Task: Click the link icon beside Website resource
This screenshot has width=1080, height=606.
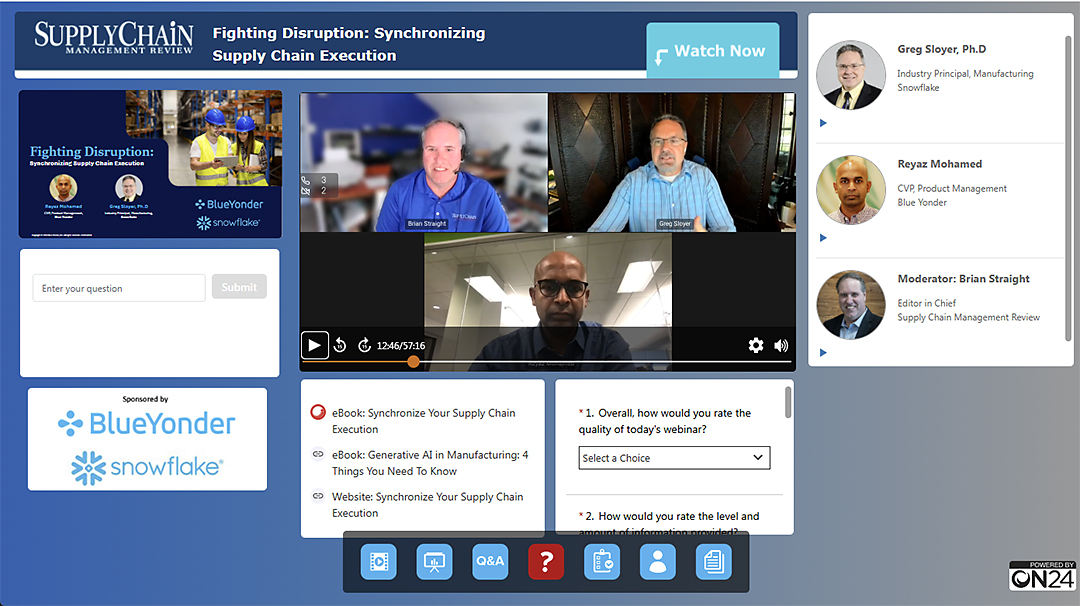Action: click(318, 496)
